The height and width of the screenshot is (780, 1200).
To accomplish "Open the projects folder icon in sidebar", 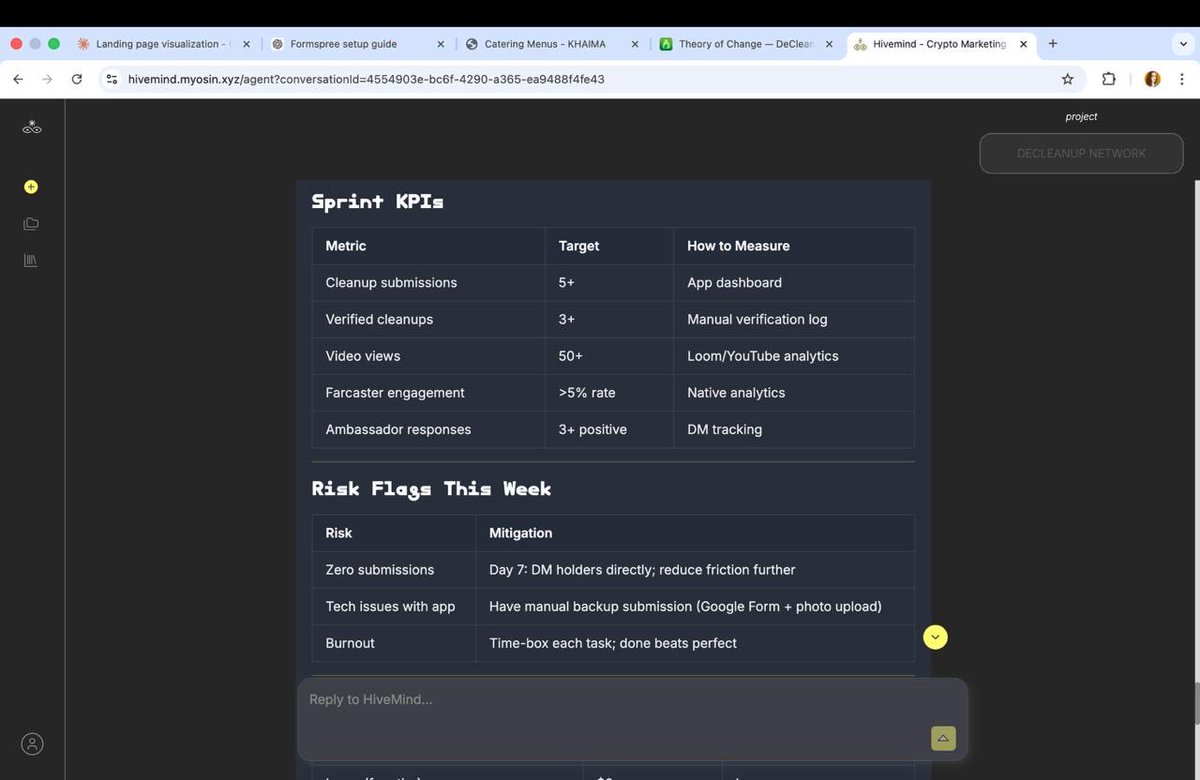I will [x=30, y=223].
